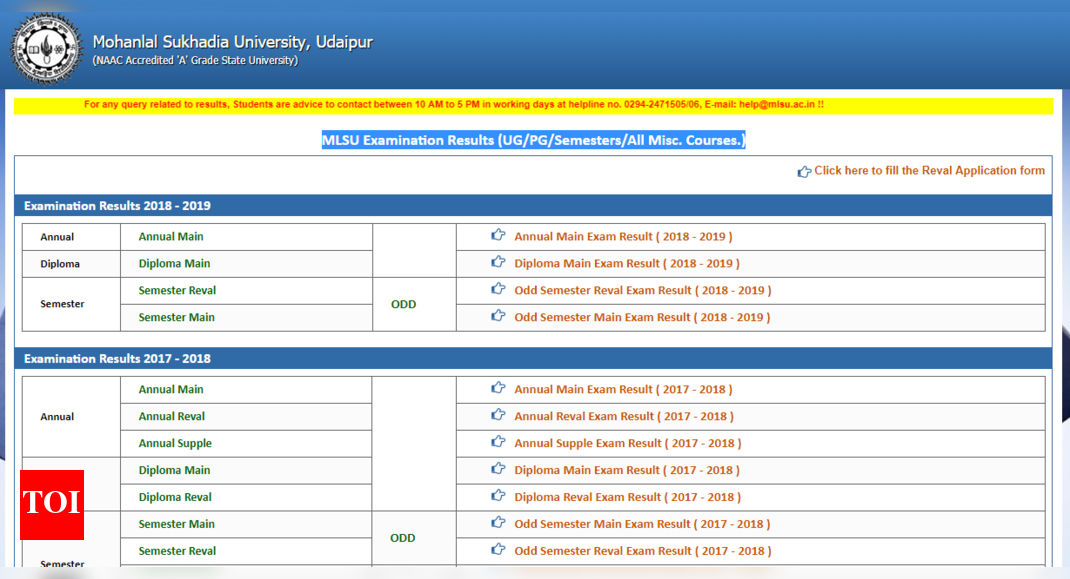Open Odd Semester Main Exam Result (2017 - 2018)
This screenshot has height=579, width=1070.
[x=642, y=524]
